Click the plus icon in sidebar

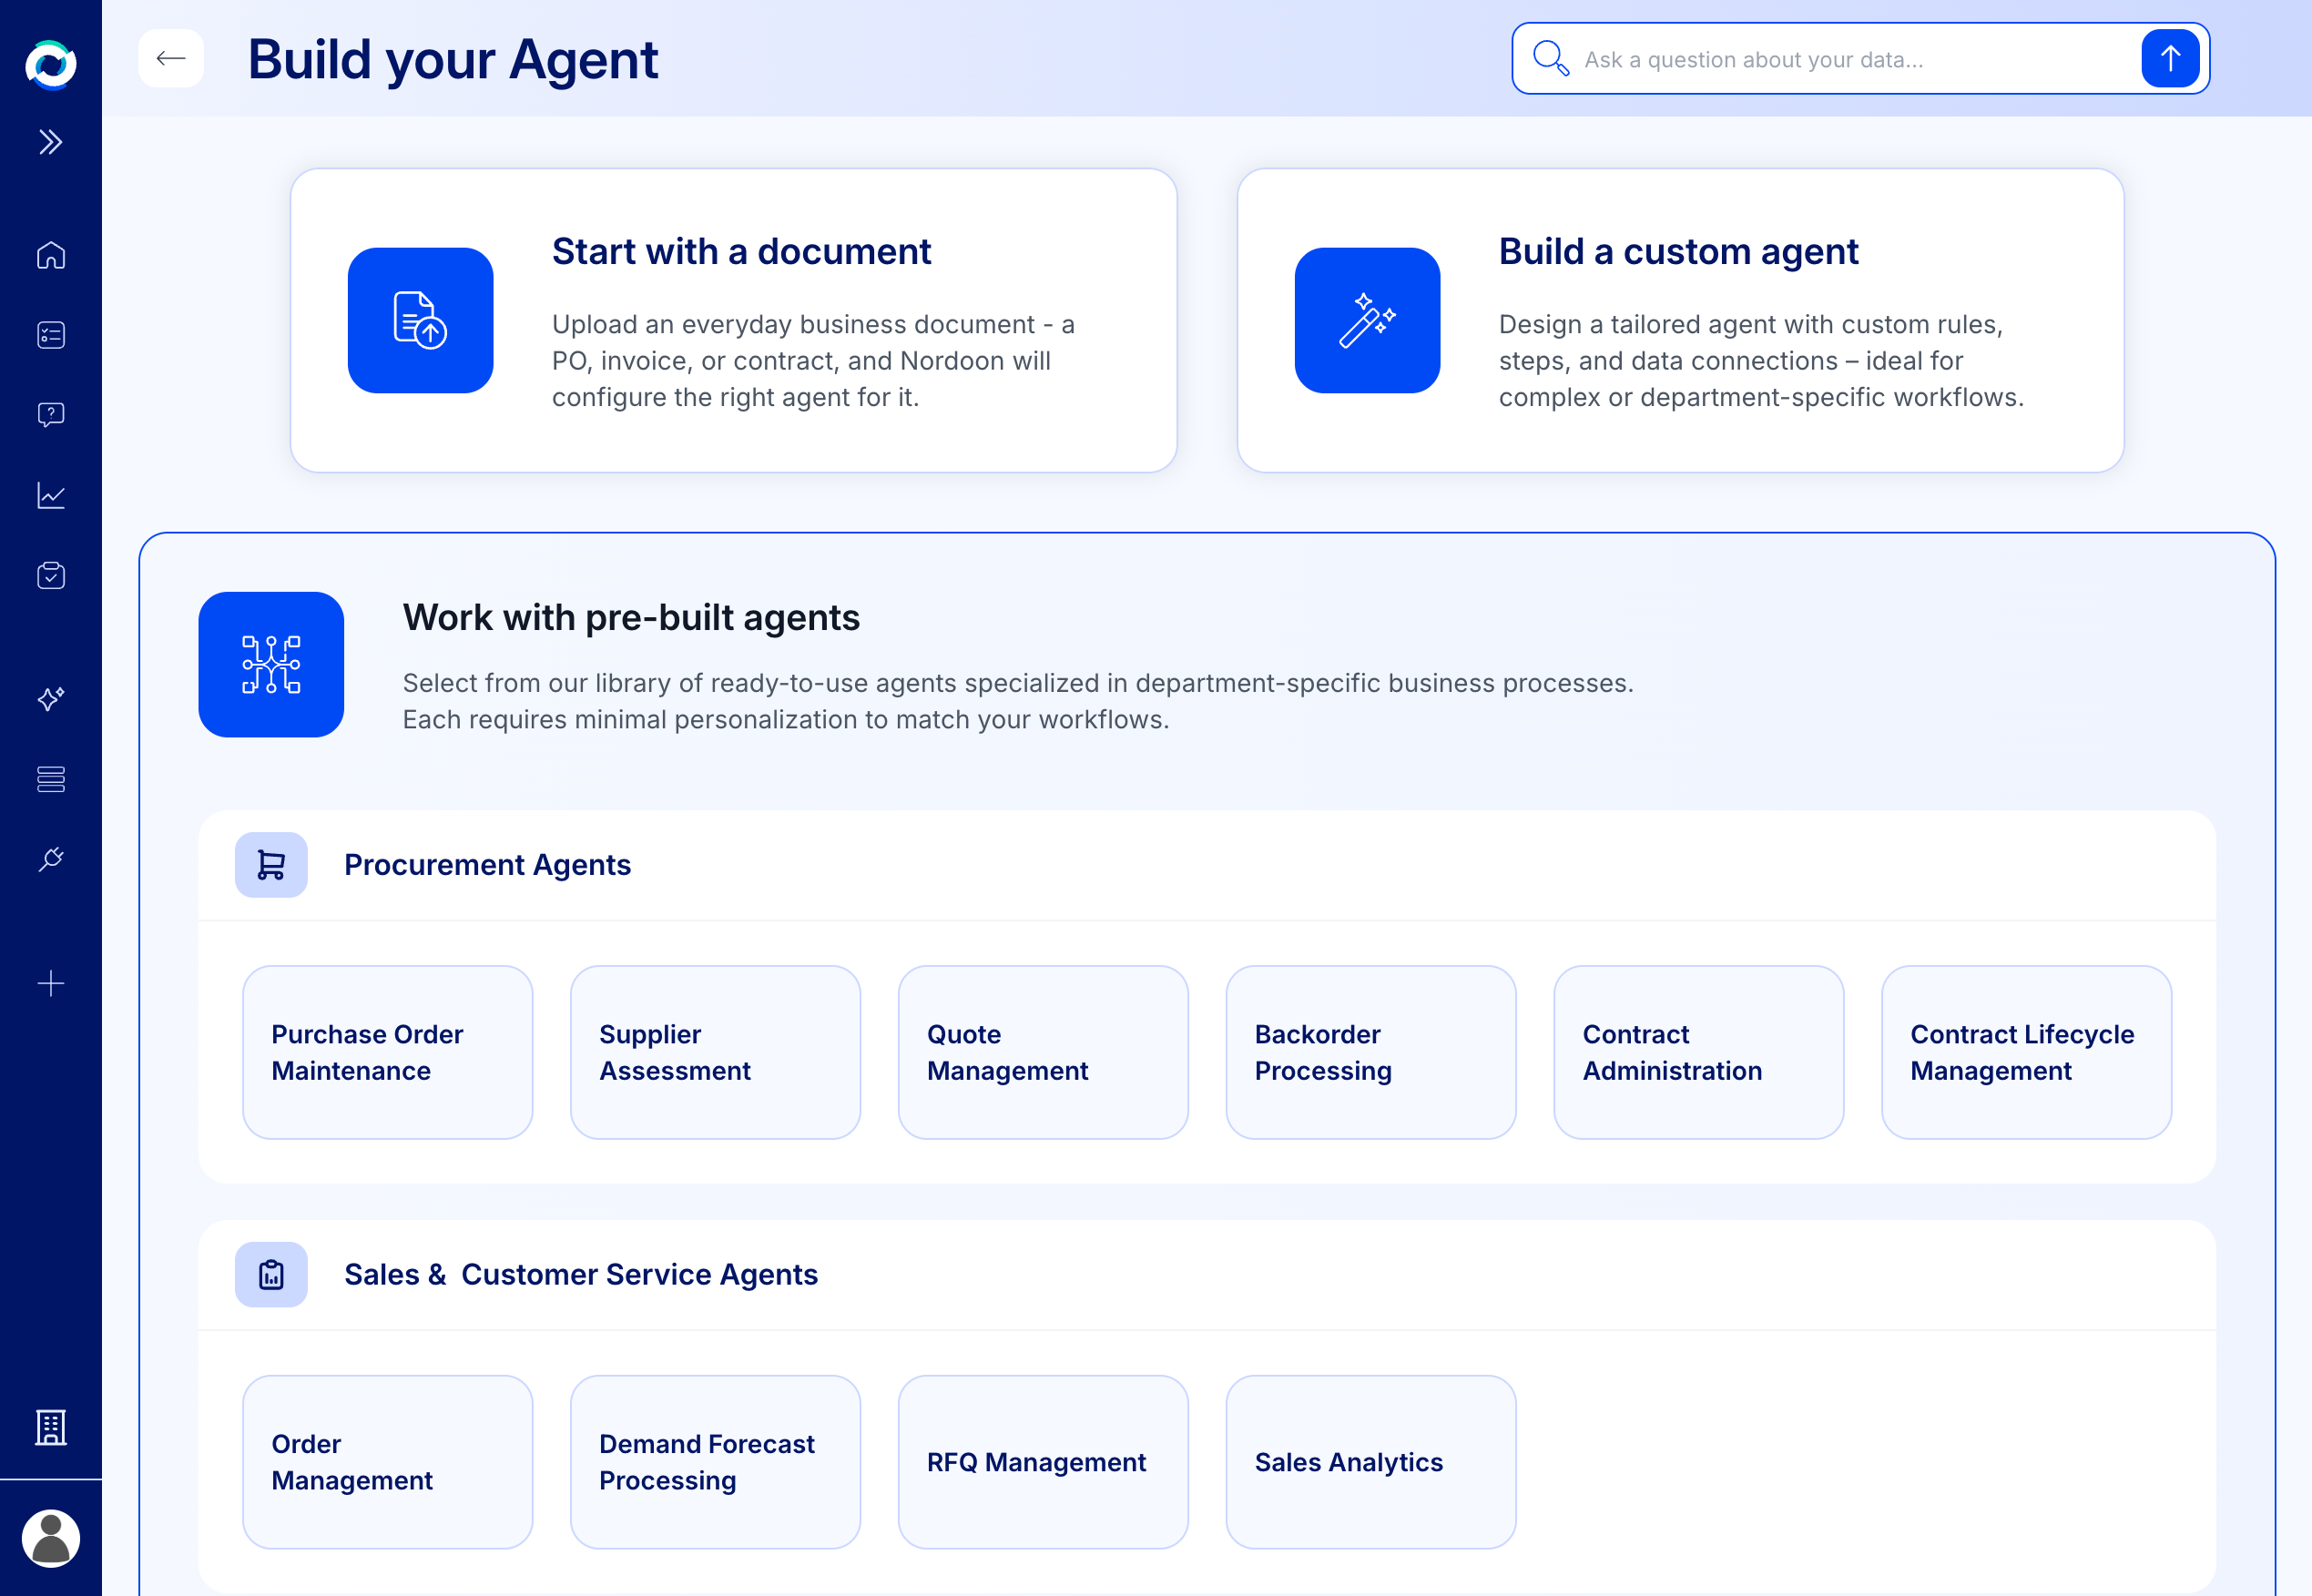pyautogui.click(x=51, y=983)
